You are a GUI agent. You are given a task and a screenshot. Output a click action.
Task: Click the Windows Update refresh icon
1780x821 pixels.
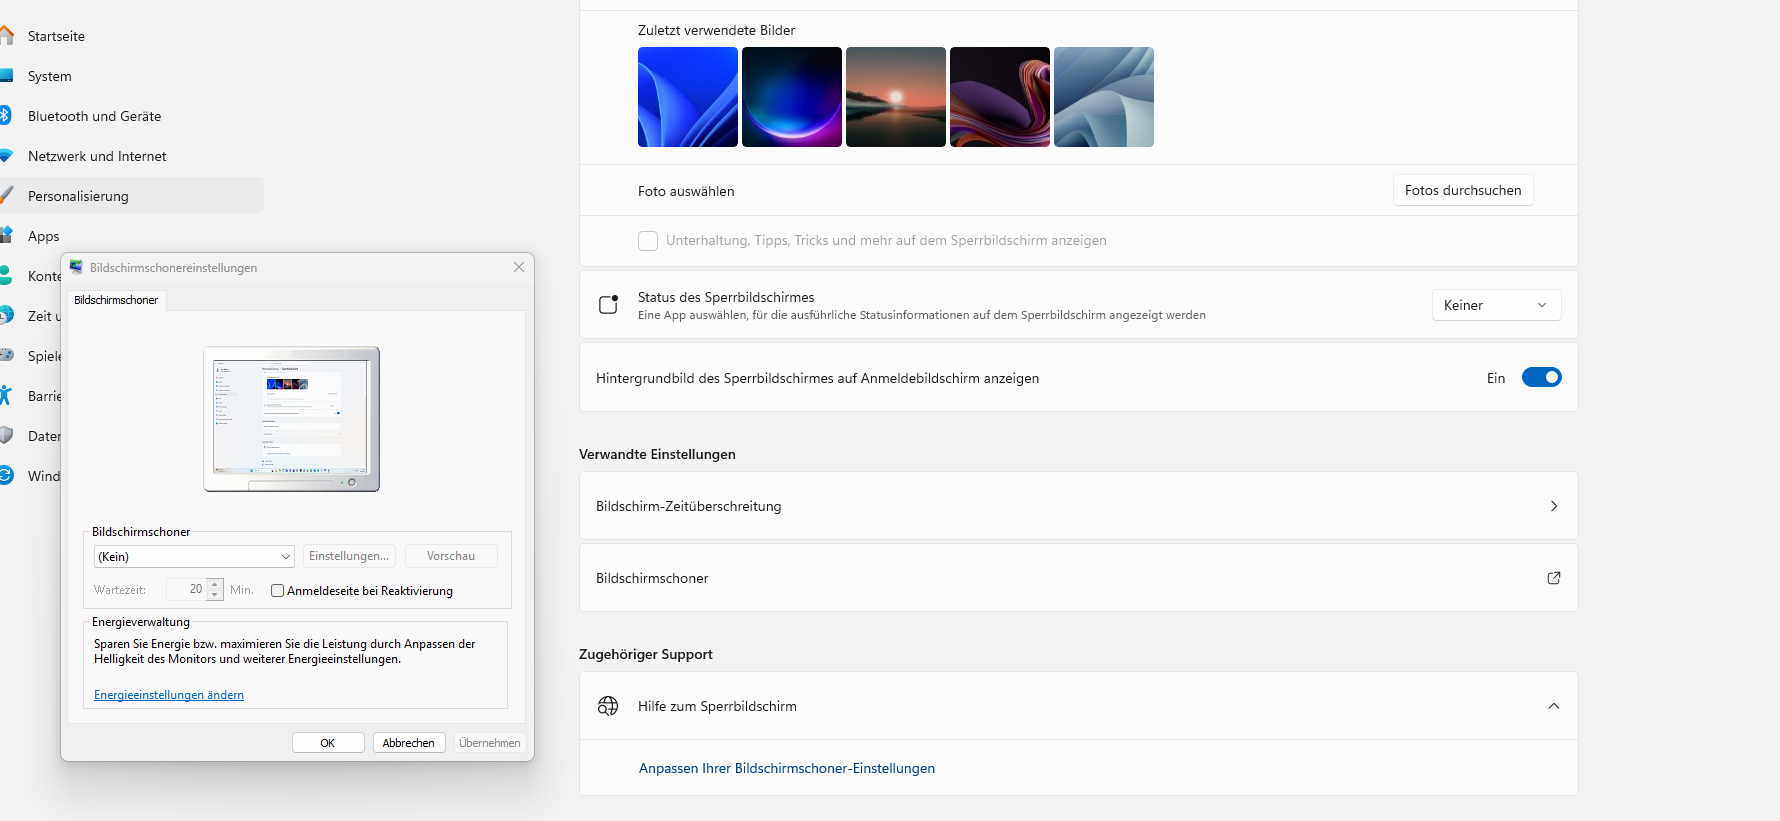tap(6, 476)
